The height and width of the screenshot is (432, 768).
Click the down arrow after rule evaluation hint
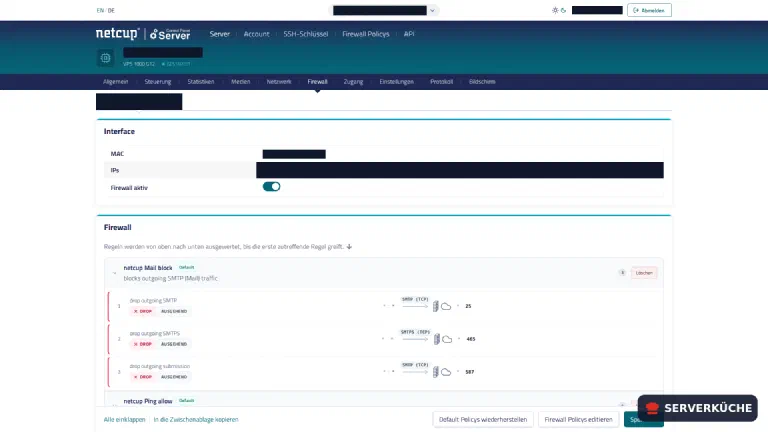point(349,247)
